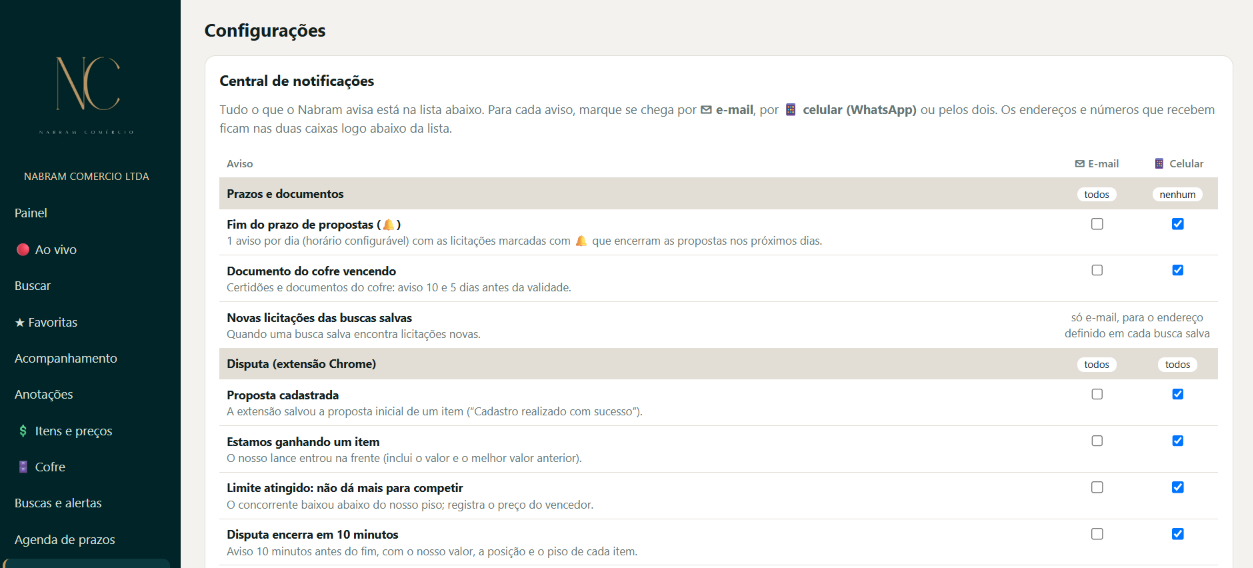Uncheck Celular for Disputa encerra em 10 minutos
The width and height of the screenshot is (1253, 568).
point(1177,534)
